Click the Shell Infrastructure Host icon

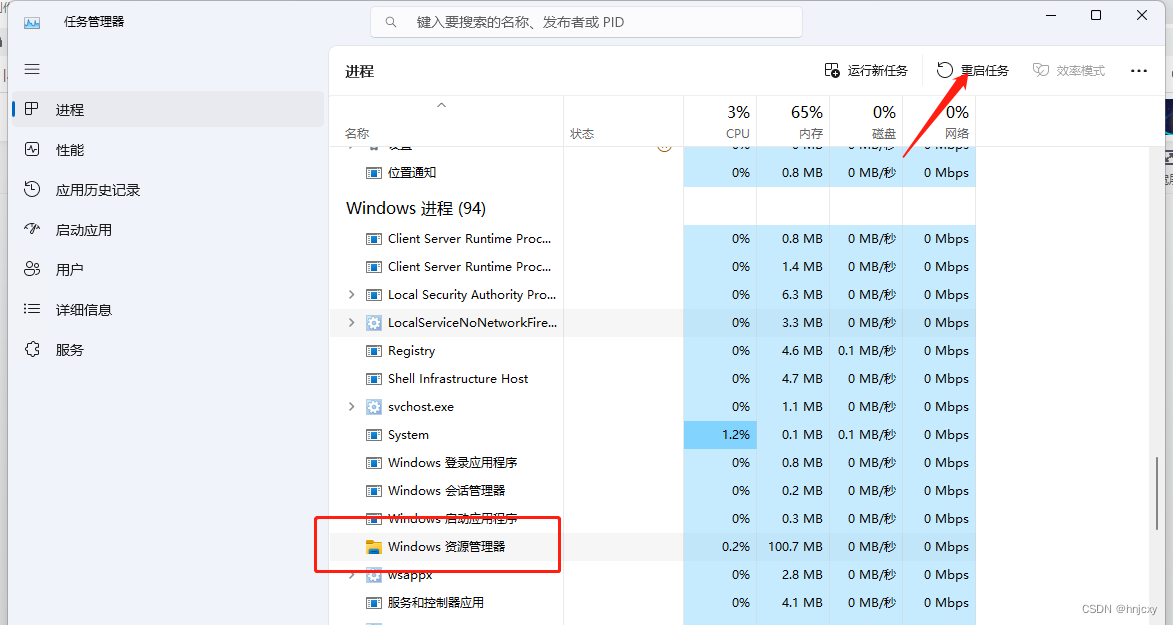coord(373,379)
